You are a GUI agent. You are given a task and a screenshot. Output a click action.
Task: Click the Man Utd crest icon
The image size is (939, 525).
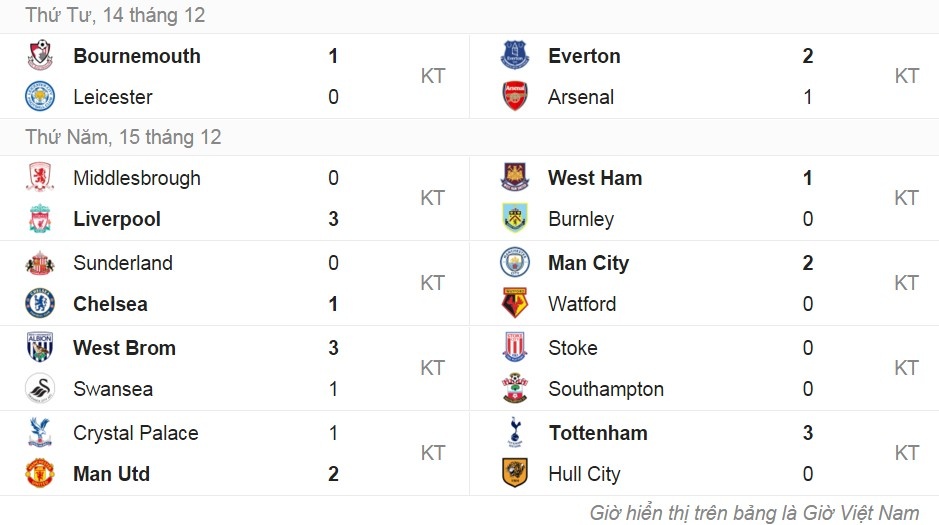[40, 474]
